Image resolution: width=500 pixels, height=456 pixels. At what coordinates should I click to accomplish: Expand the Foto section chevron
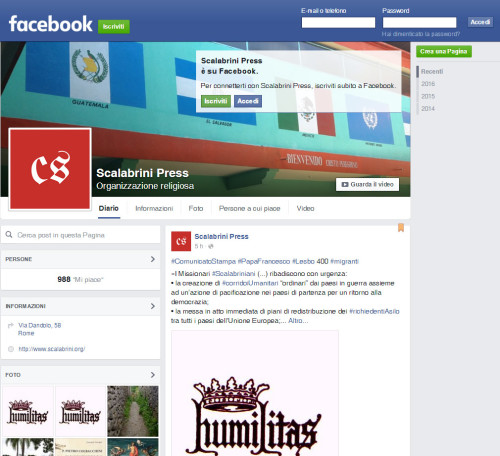click(153, 375)
